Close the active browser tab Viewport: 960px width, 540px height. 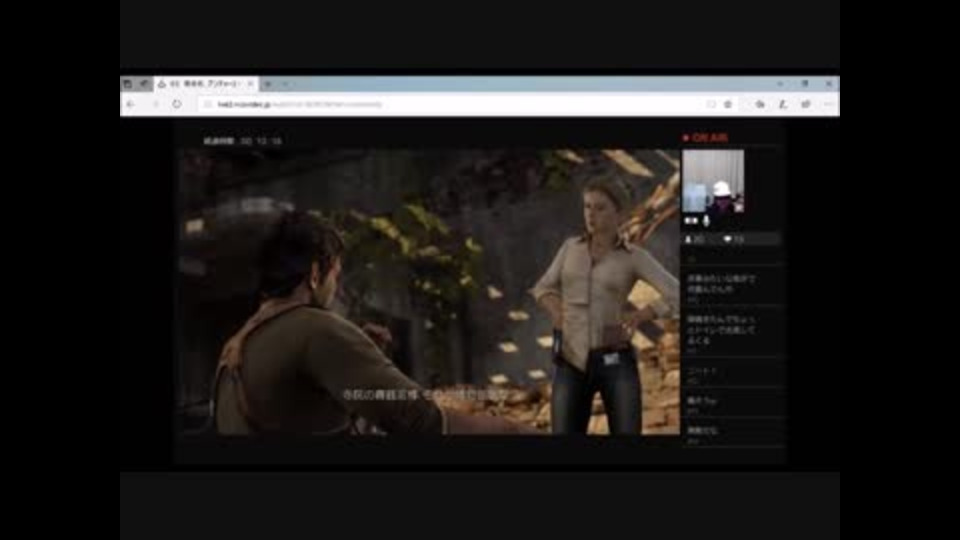tap(250, 84)
